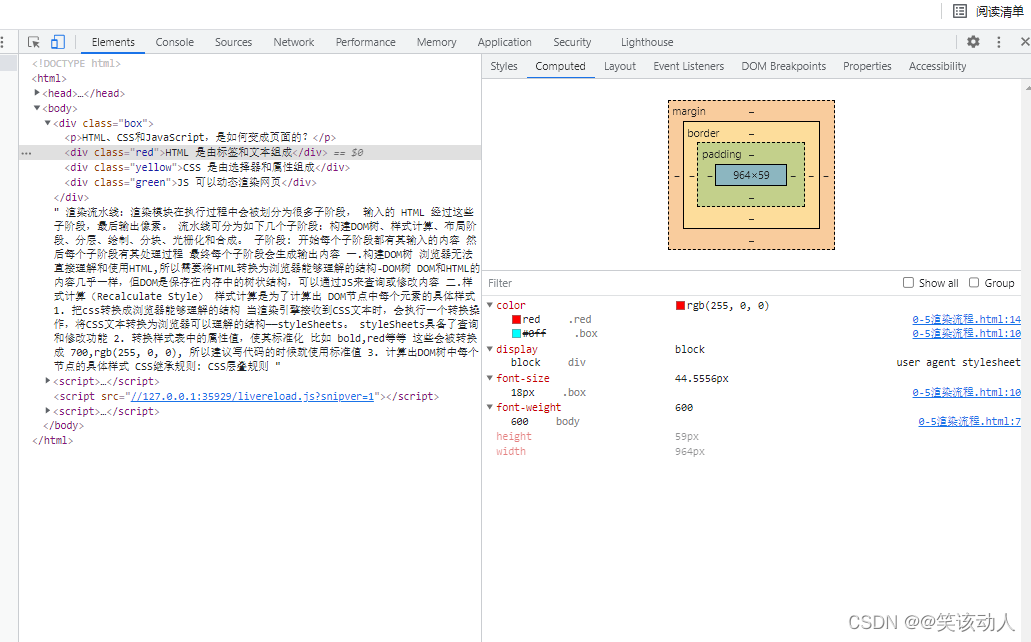Expand the first collapsed script node
Image resolution: width=1031 pixels, height=642 pixels.
pyautogui.click(x=47, y=381)
